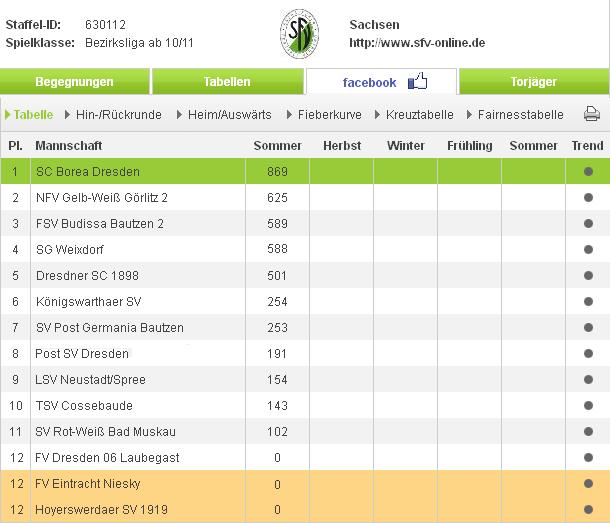The width and height of the screenshot is (610, 523).
Task: Click the SFV association logo
Action: [x=300, y=34]
